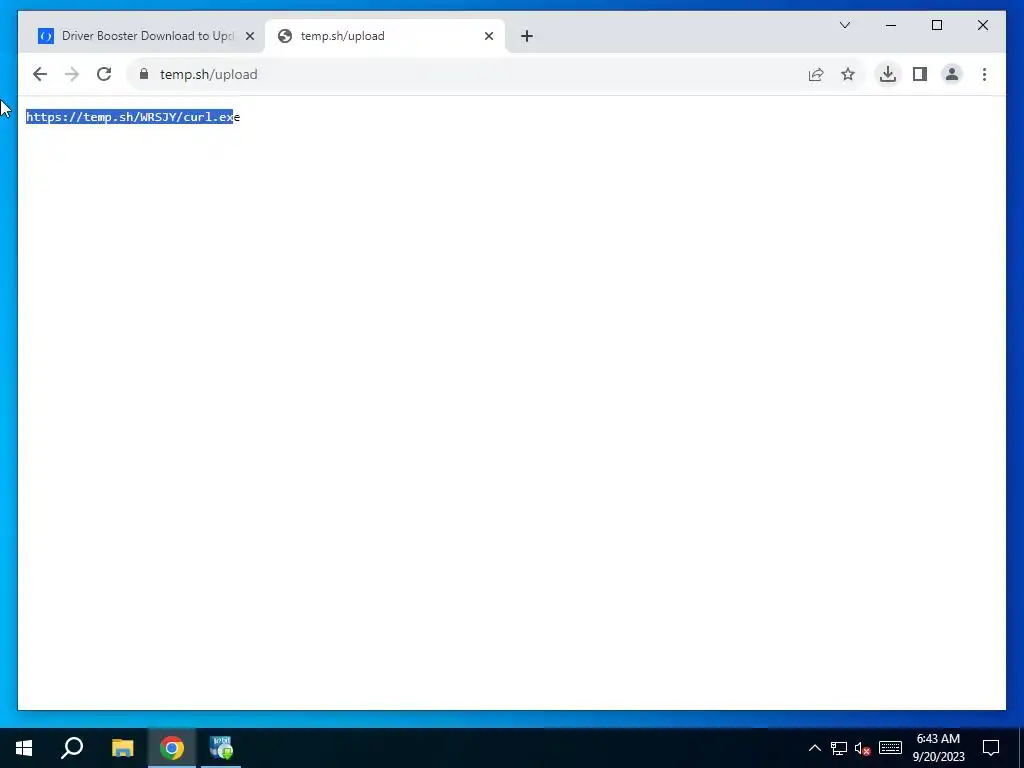Click the forward navigation arrow
Image resolution: width=1024 pixels, height=768 pixels.
(72, 74)
